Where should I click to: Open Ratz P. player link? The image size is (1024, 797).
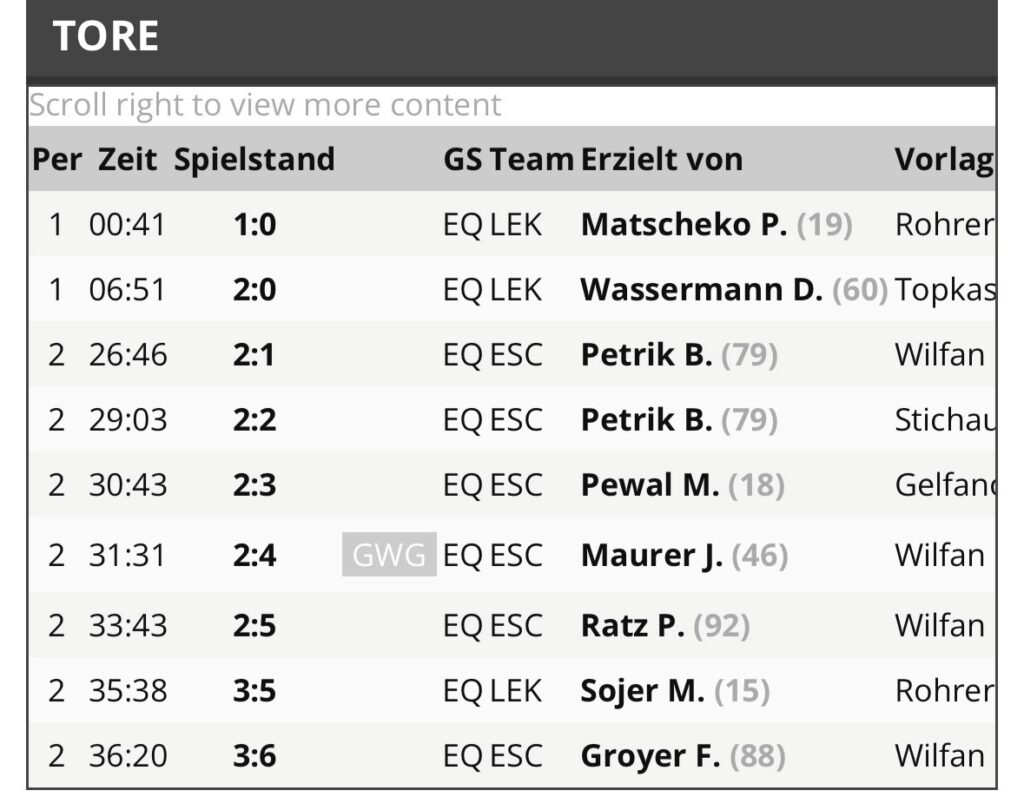pyautogui.click(x=632, y=625)
